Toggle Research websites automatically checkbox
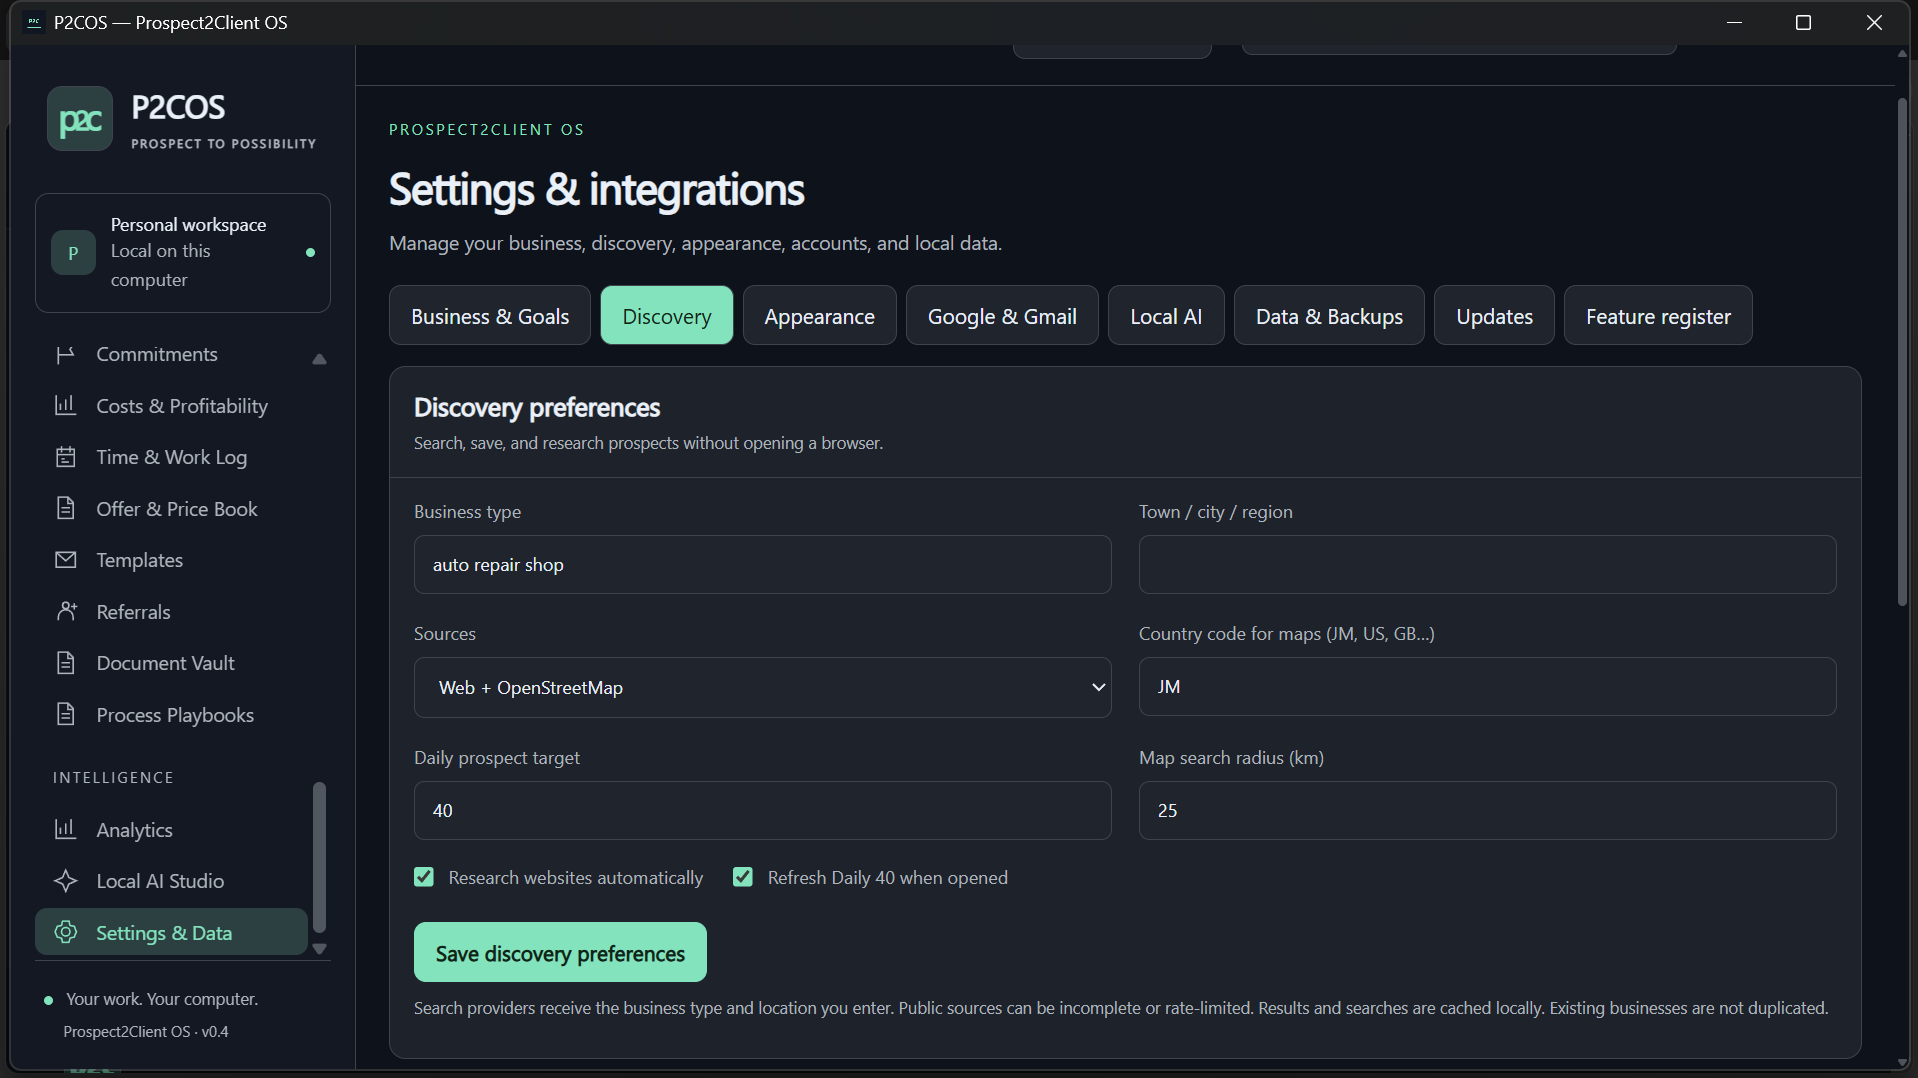Viewport: 1918px width, 1078px height. pyautogui.click(x=424, y=878)
